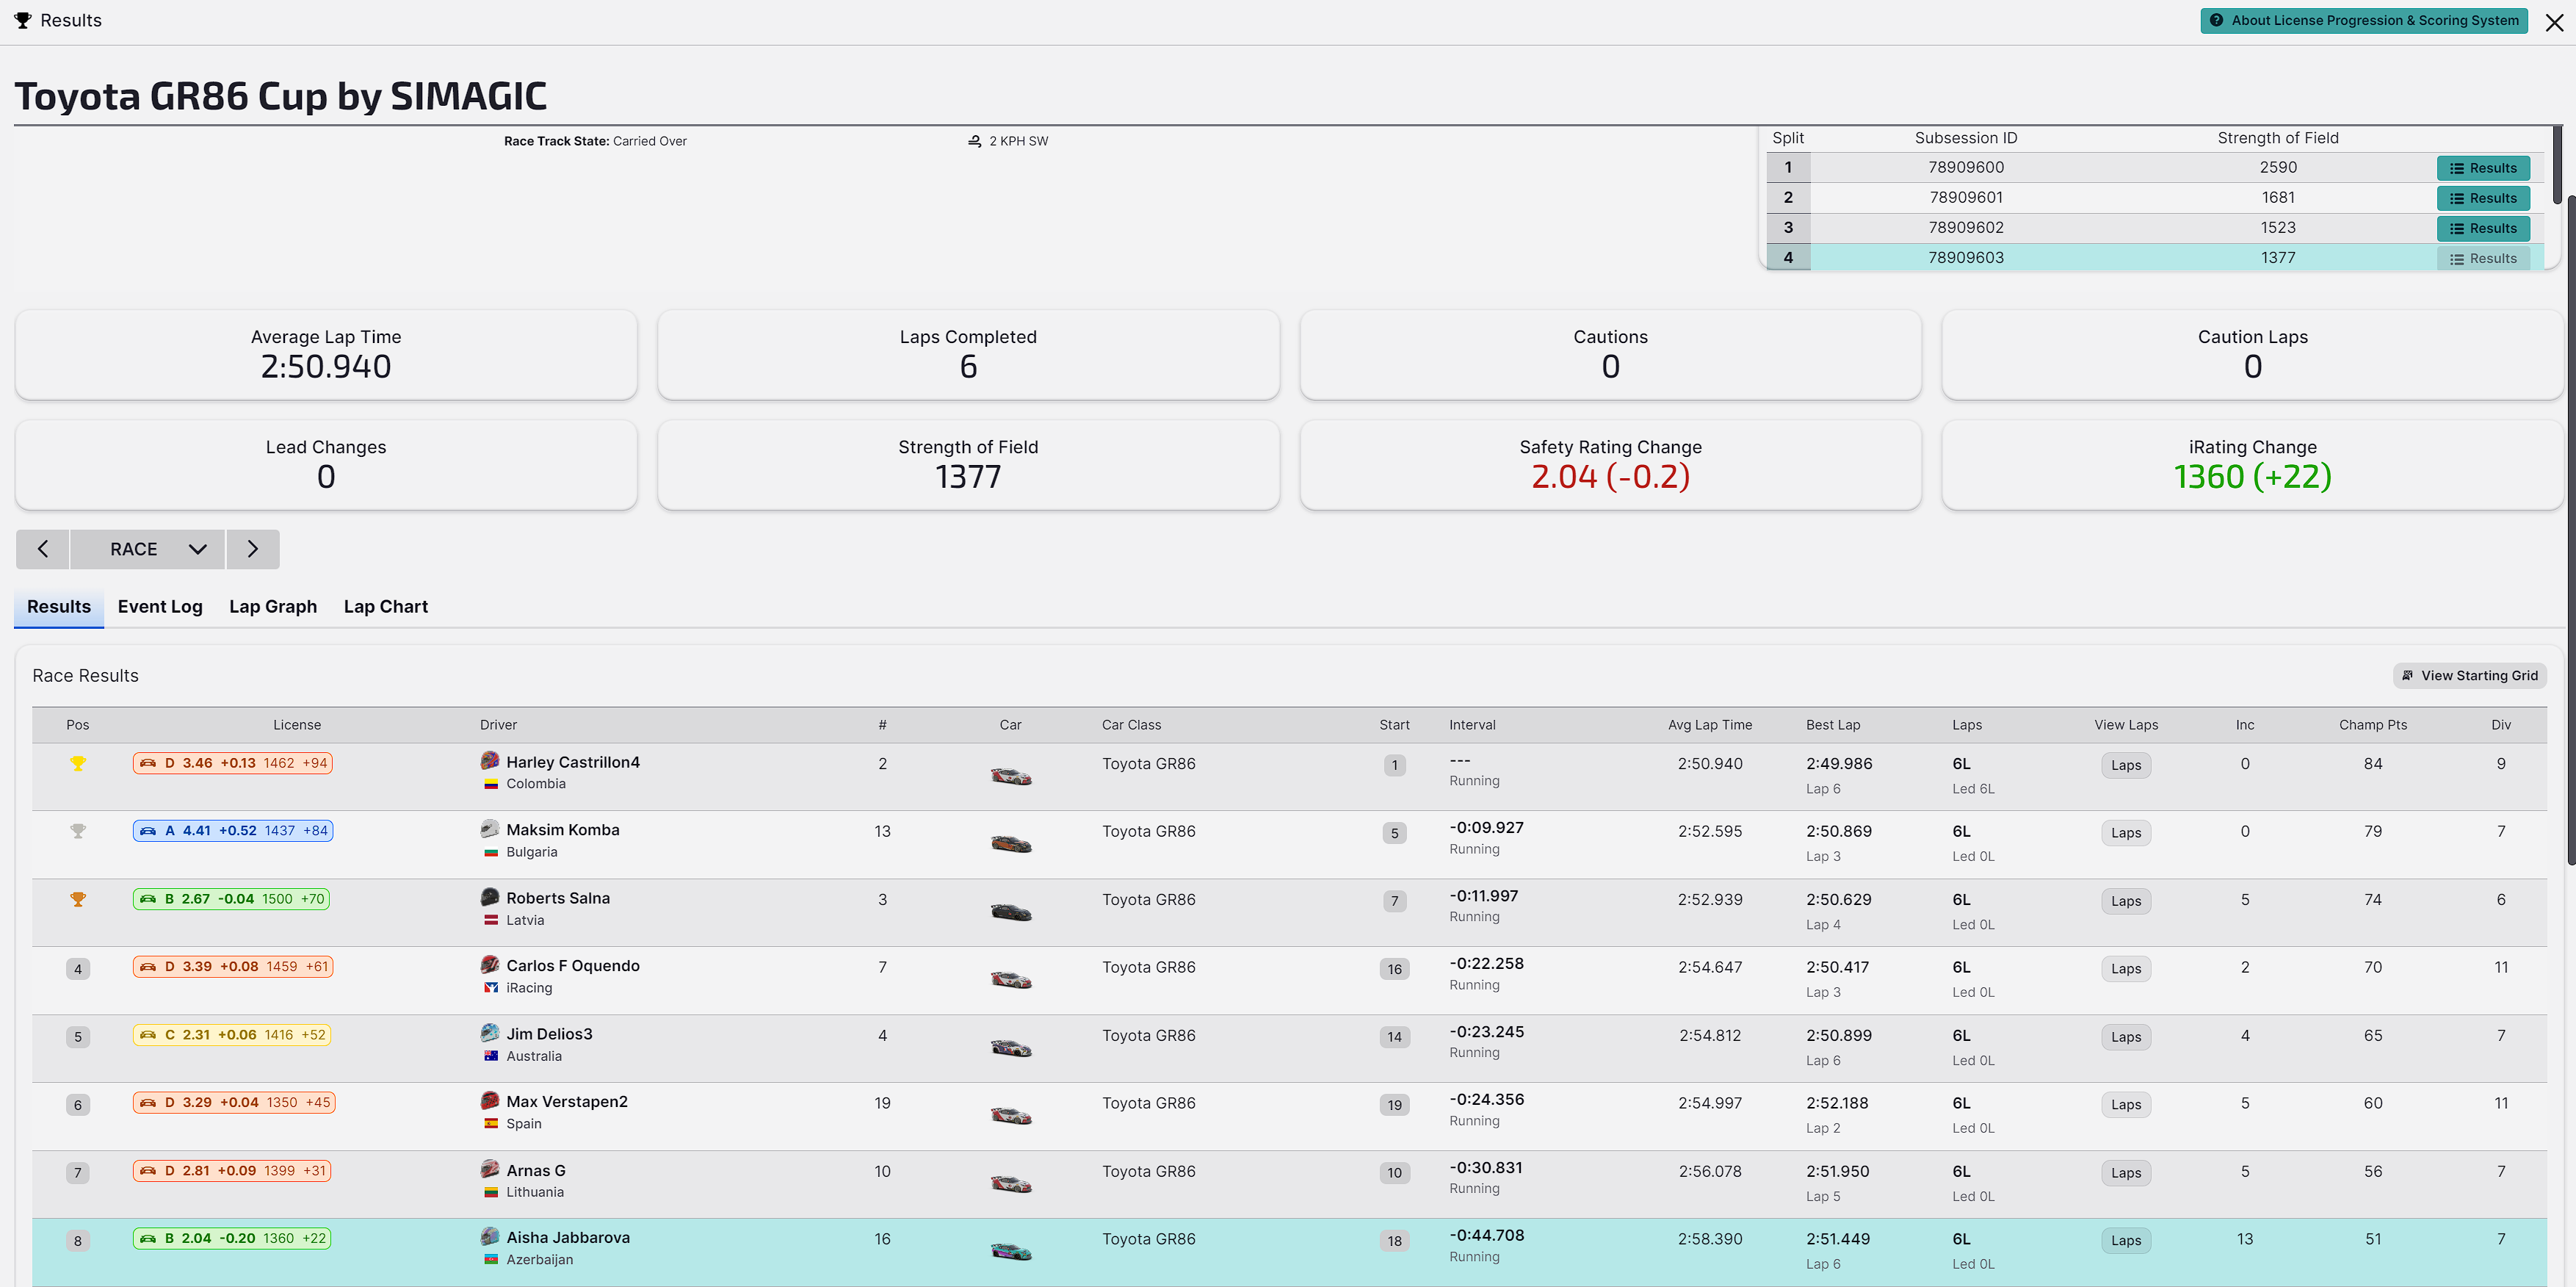The height and width of the screenshot is (1287, 2576).
Task: Open the Lap Graph tab
Action: coord(273,607)
